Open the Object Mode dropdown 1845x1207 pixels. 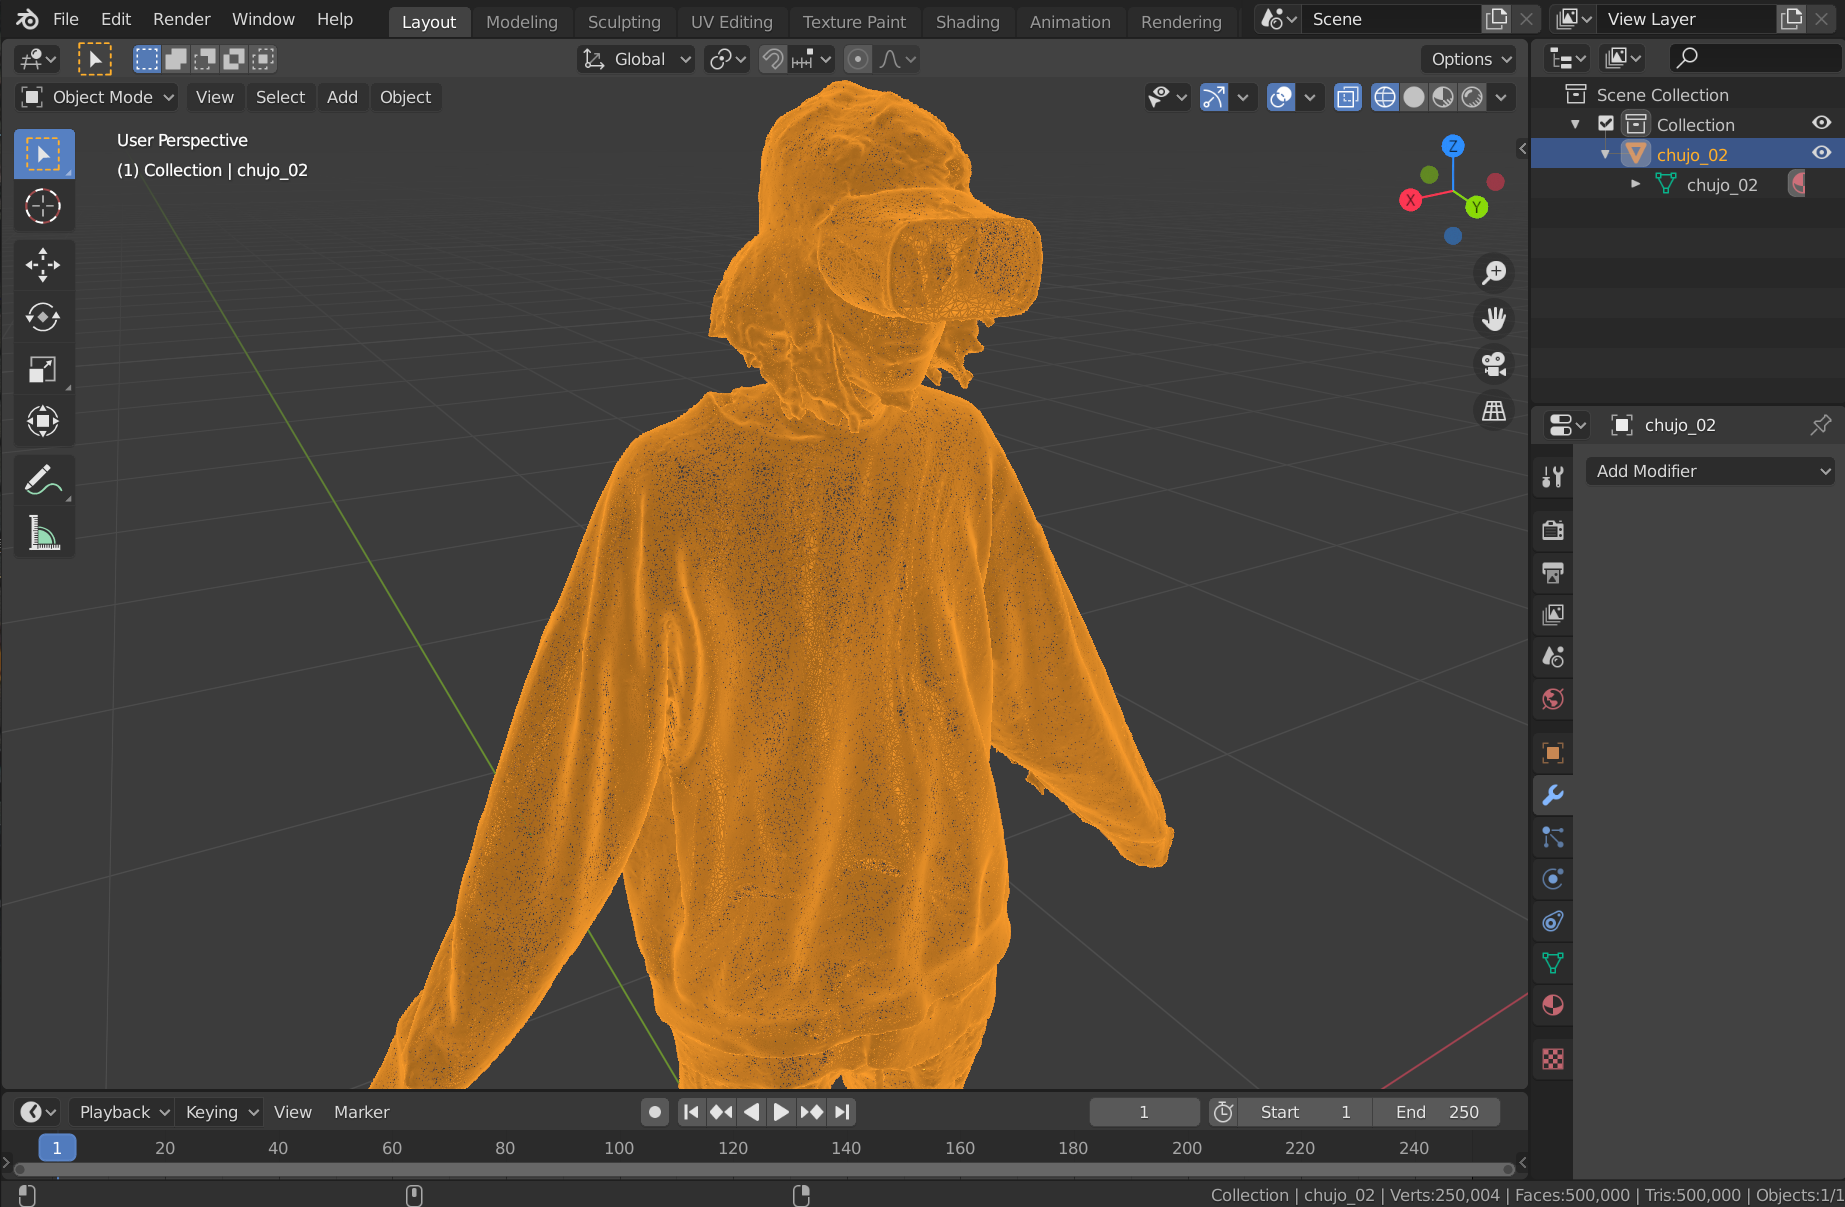[97, 97]
